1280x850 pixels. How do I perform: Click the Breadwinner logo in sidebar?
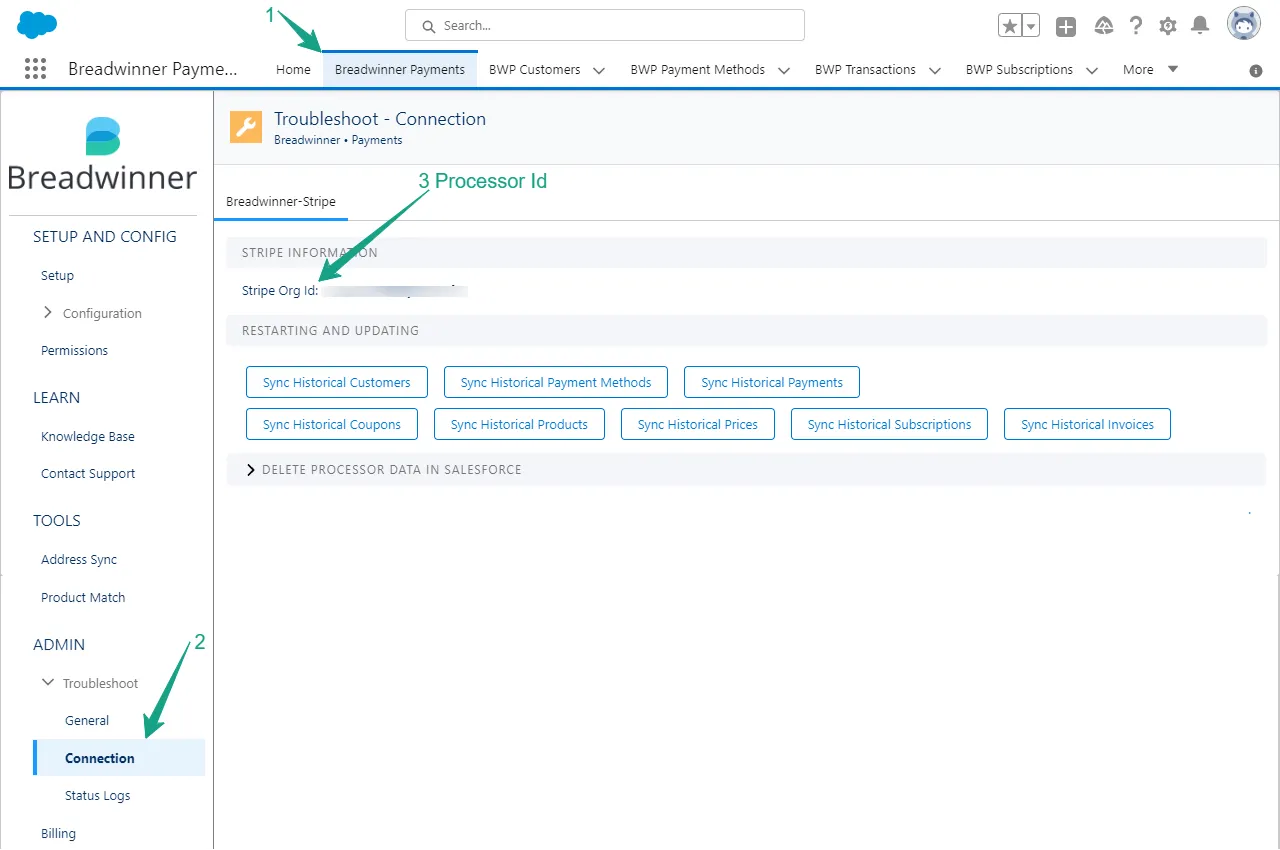pos(102,155)
